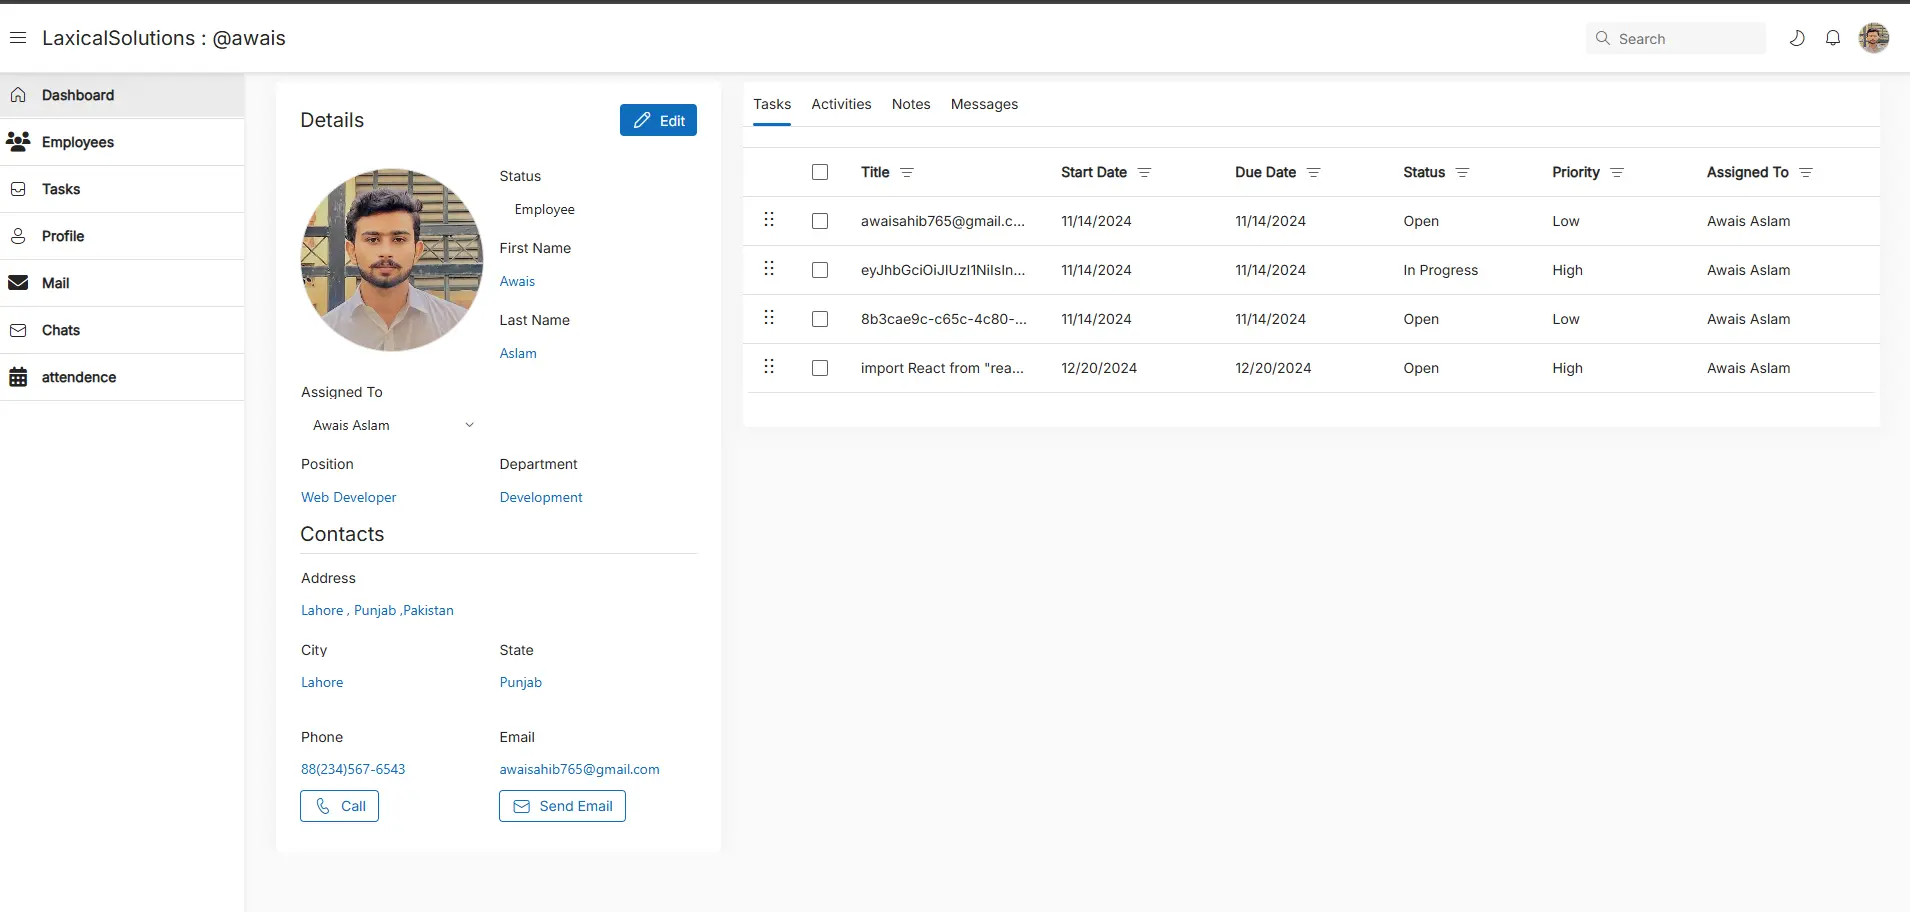Click the Send Email button
This screenshot has width=1910, height=912.
[561, 805]
